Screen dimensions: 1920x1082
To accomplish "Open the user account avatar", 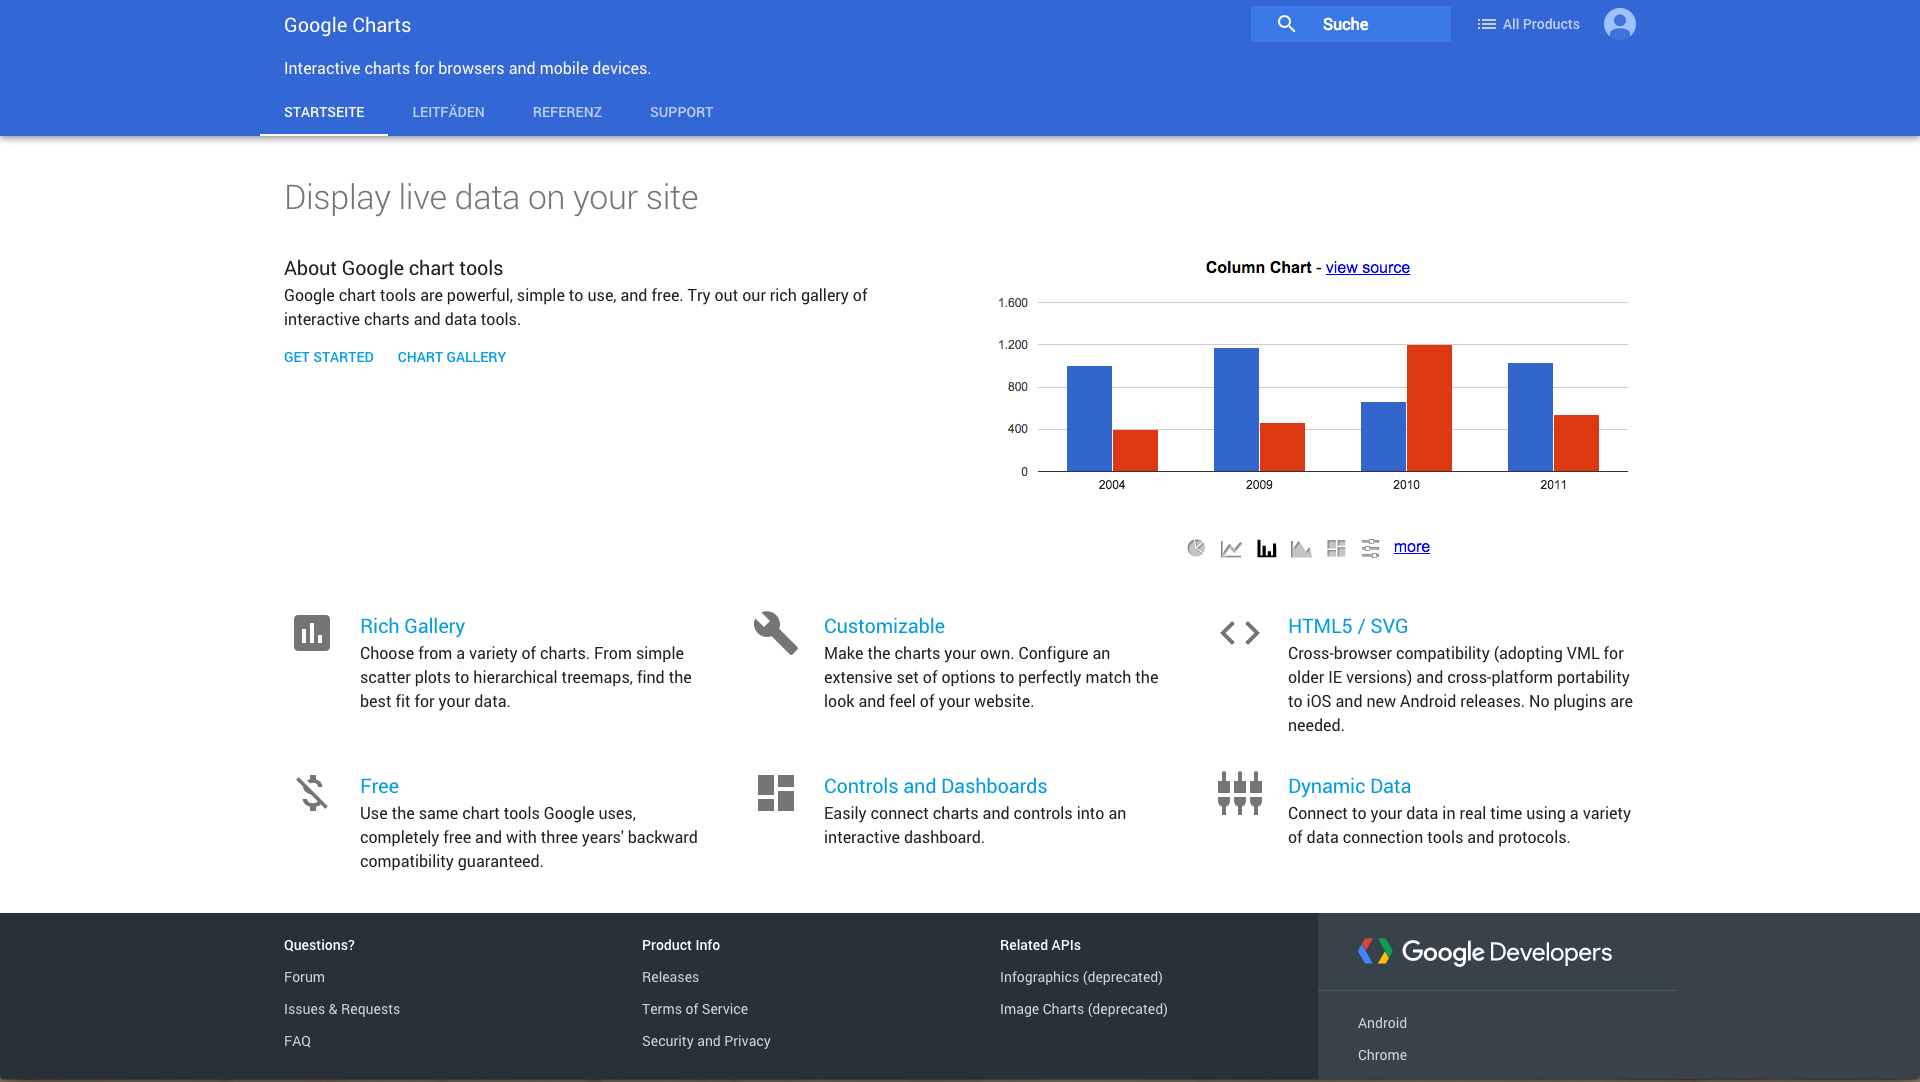I will click(x=1620, y=24).
